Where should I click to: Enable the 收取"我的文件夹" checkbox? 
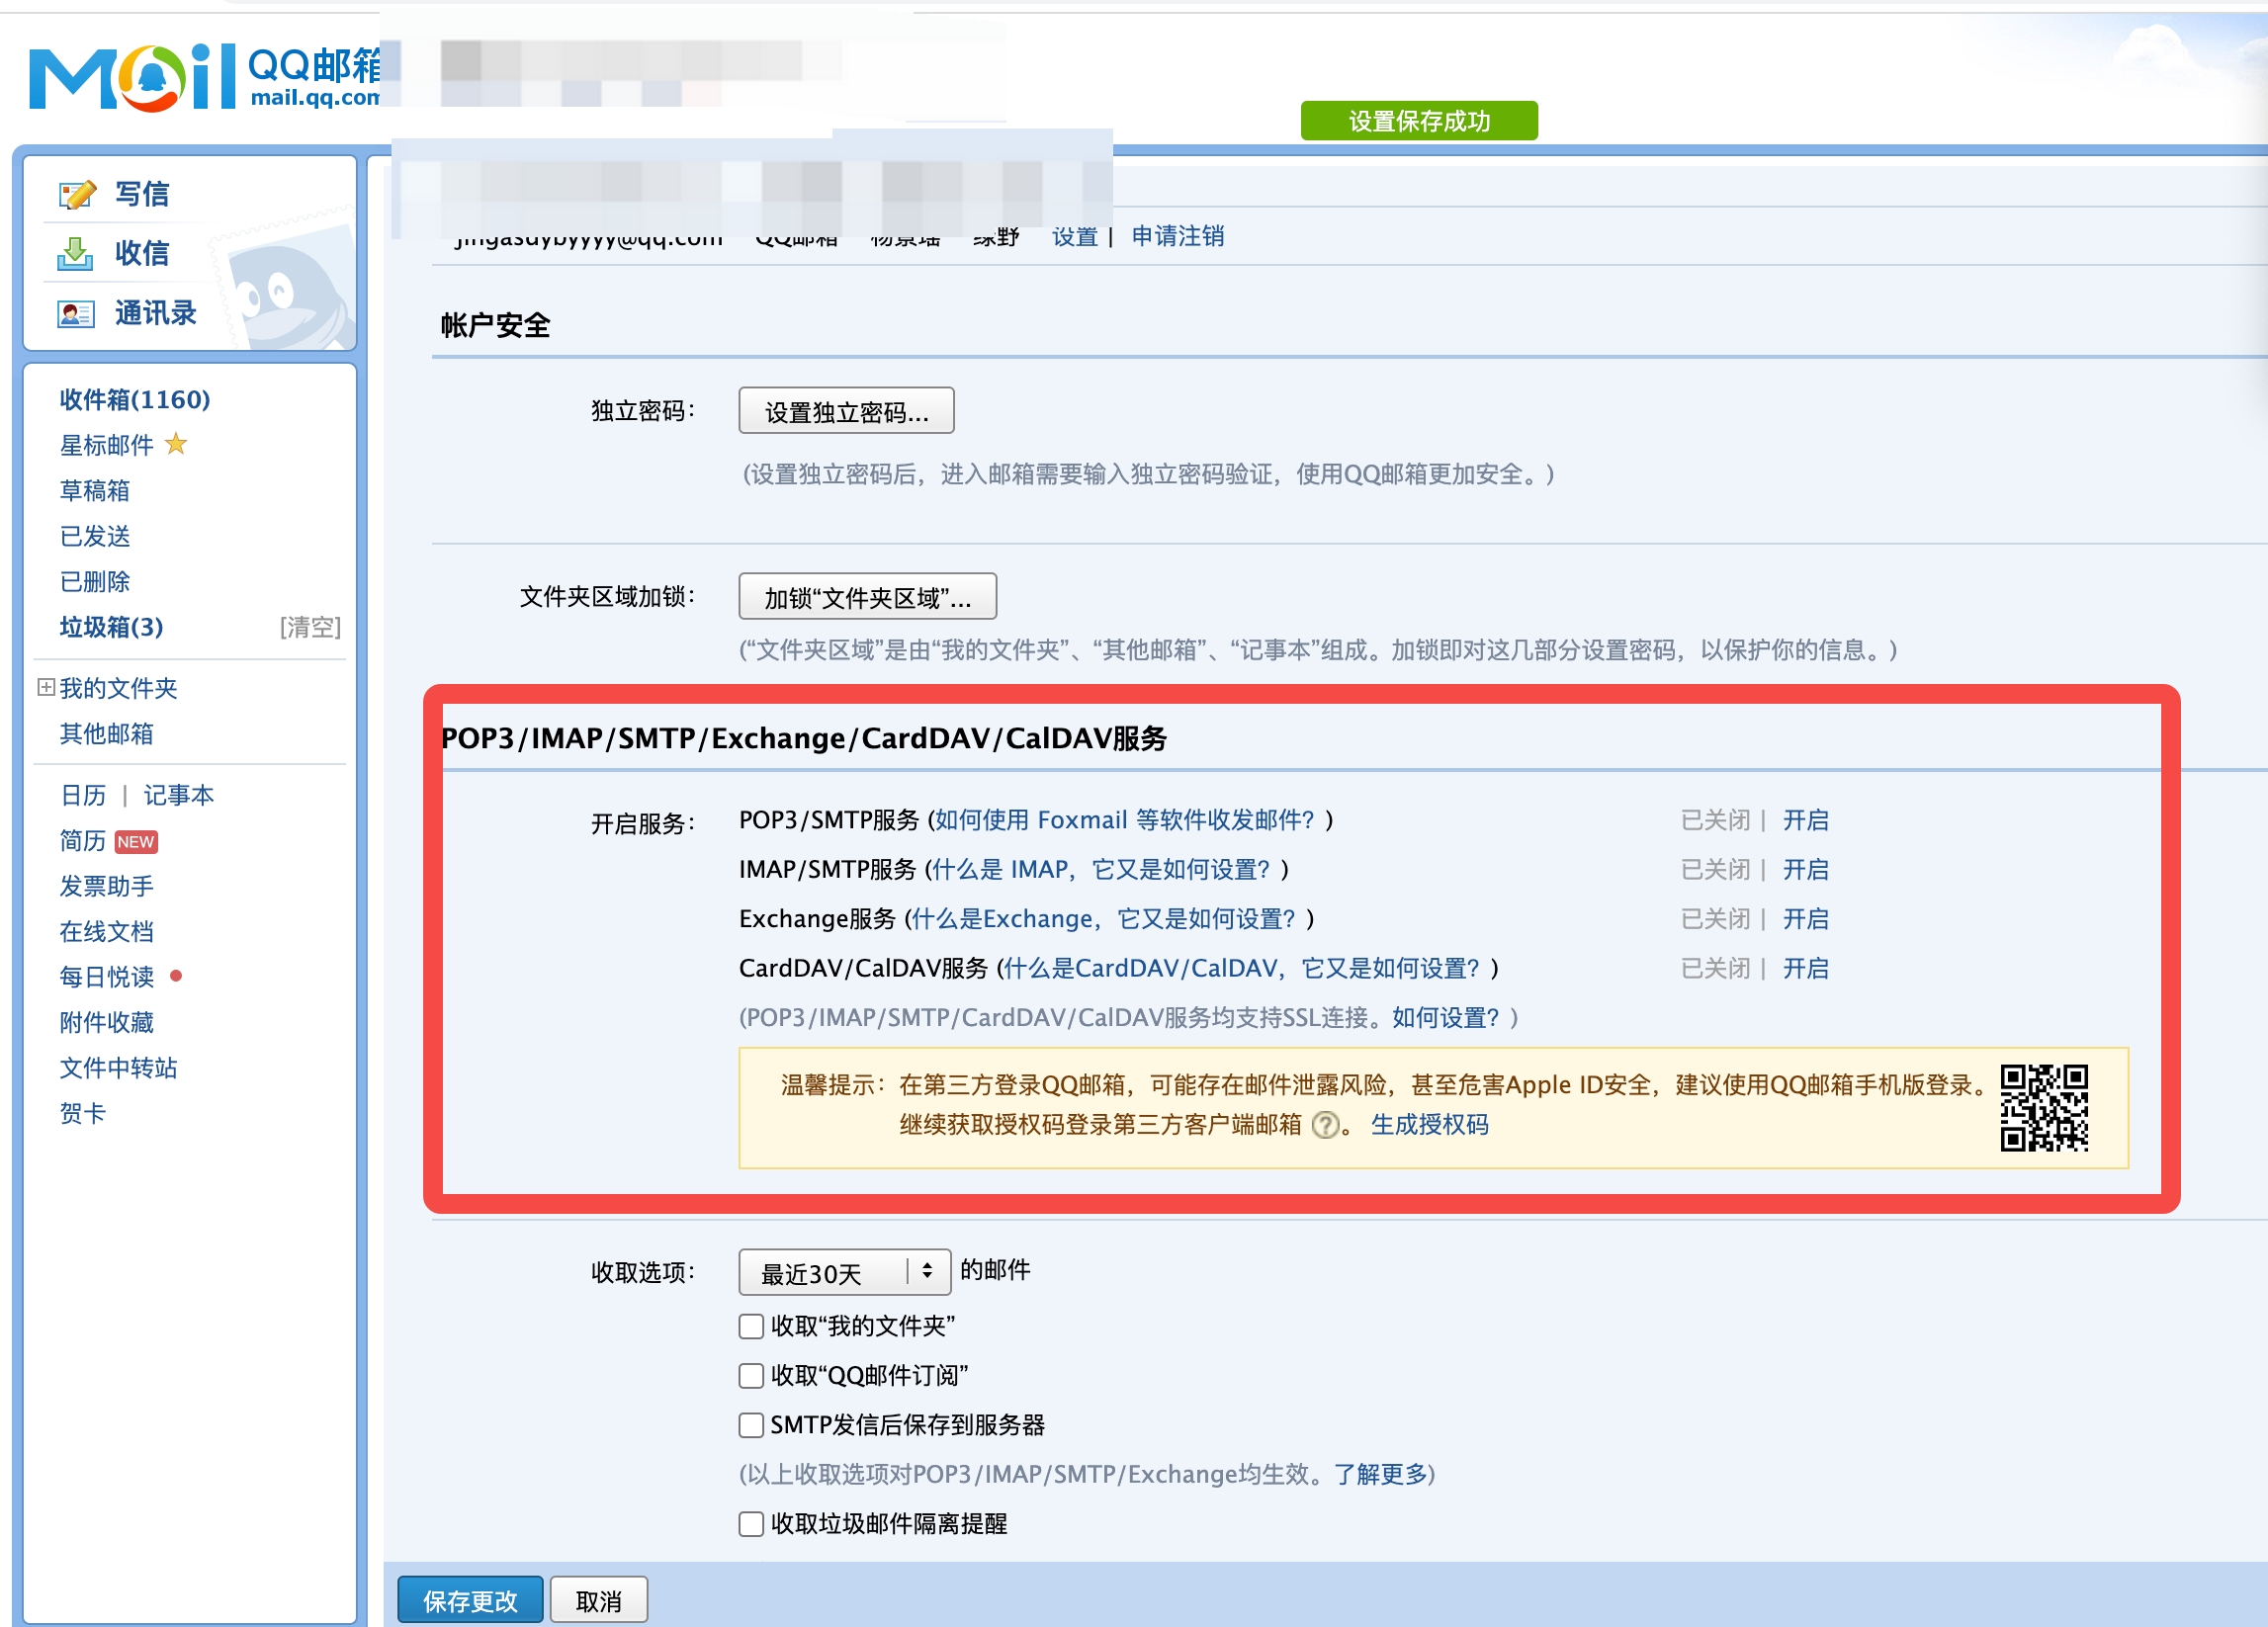pos(751,1327)
